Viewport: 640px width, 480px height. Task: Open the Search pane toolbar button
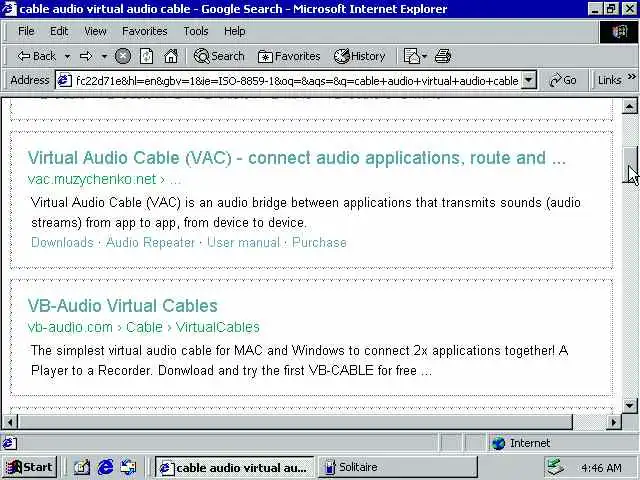tap(219, 56)
